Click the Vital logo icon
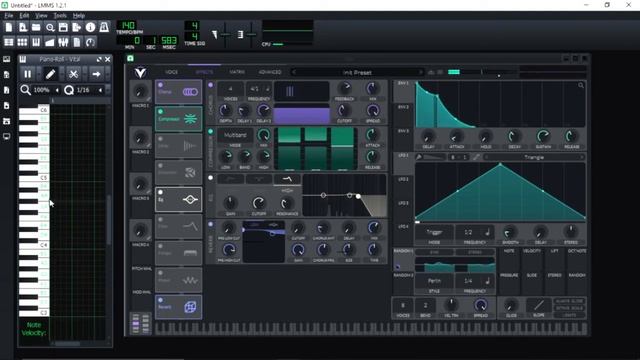The image size is (640, 360). [140, 73]
